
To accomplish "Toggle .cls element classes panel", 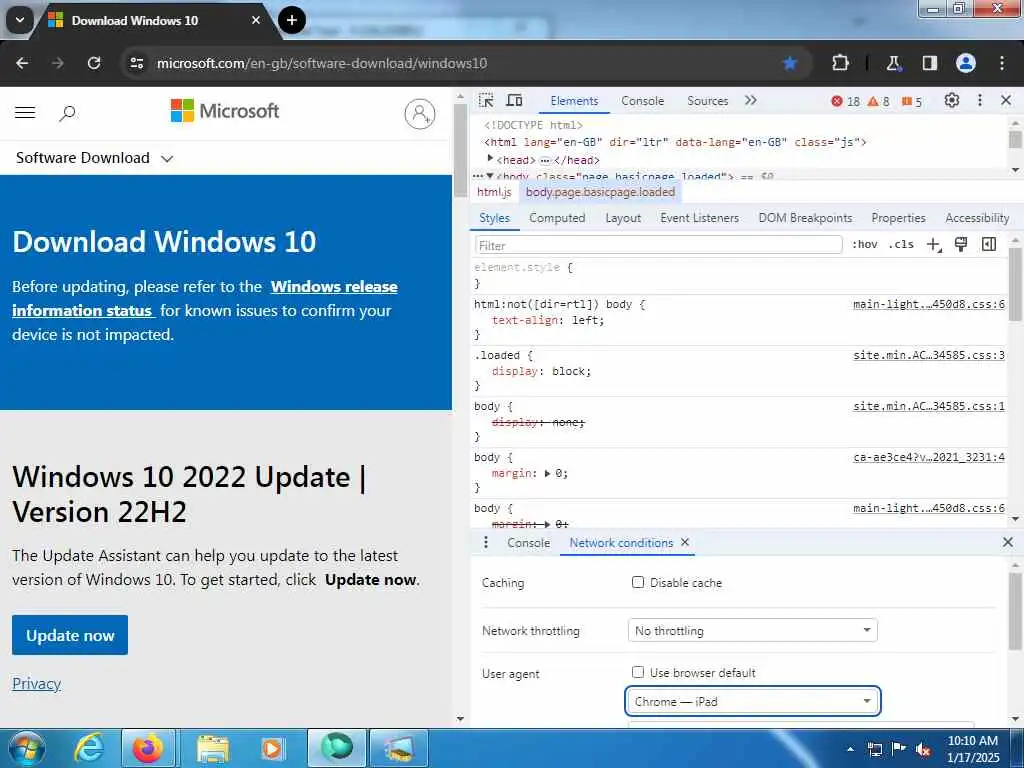I will click(901, 244).
